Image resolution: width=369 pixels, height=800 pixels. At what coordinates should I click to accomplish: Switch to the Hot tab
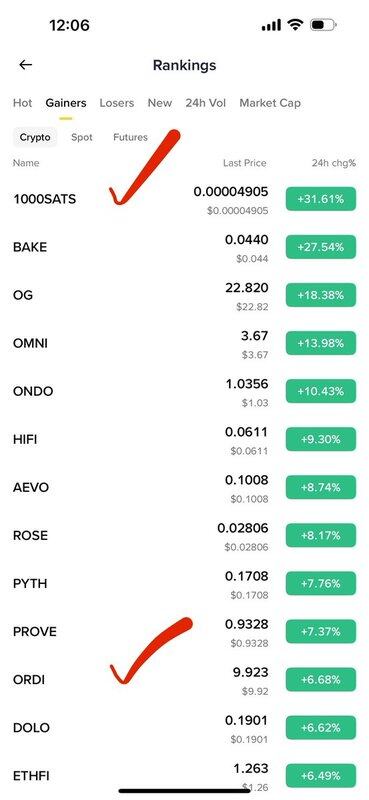(x=22, y=103)
